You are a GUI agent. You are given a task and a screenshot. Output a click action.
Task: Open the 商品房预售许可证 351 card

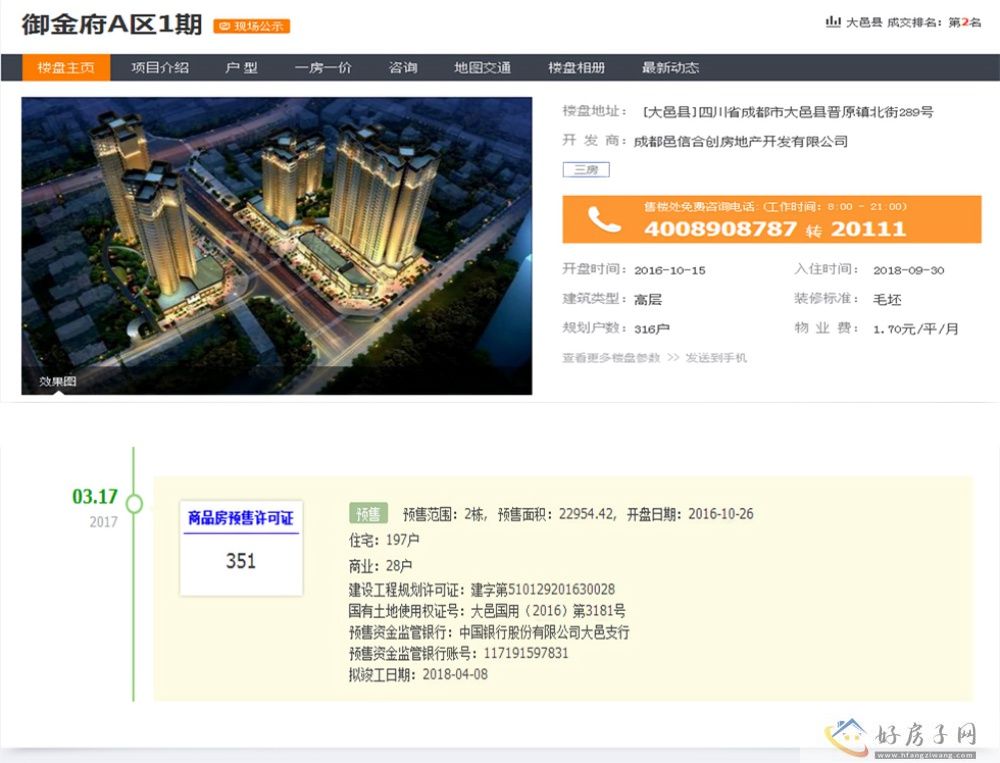[241, 548]
